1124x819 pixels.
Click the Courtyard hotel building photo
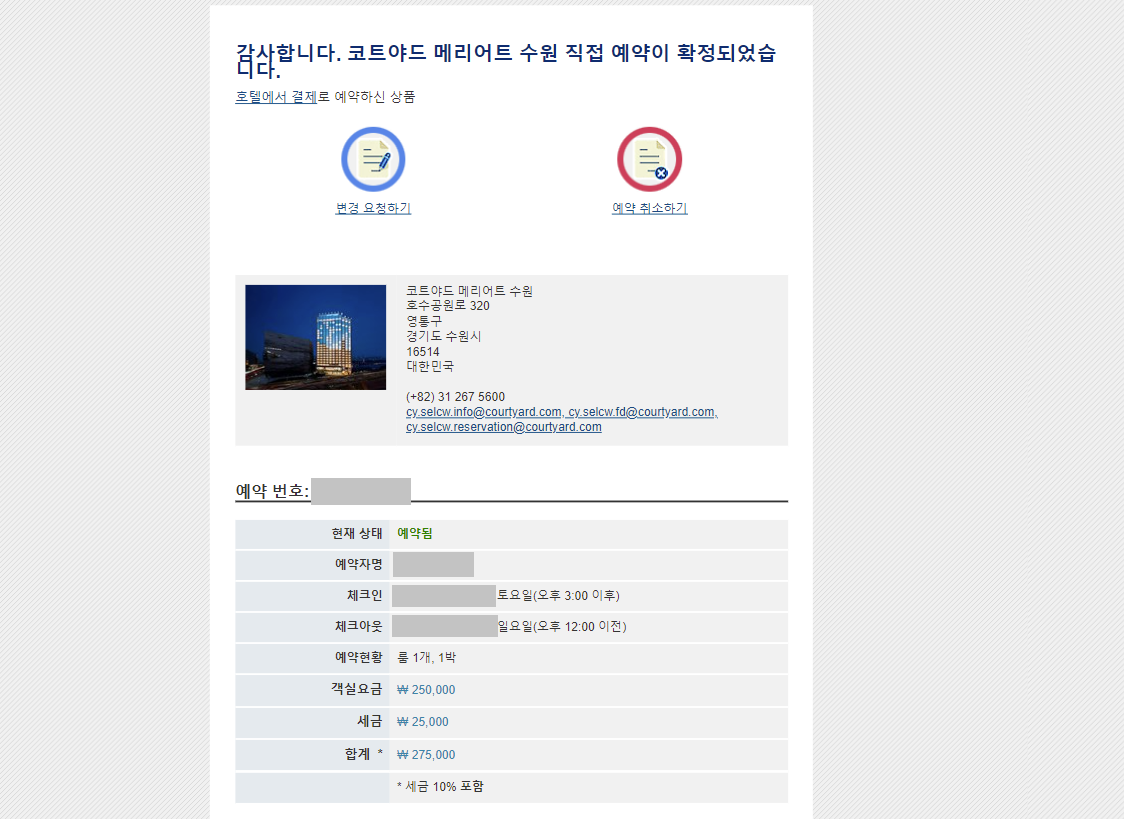coord(315,337)
